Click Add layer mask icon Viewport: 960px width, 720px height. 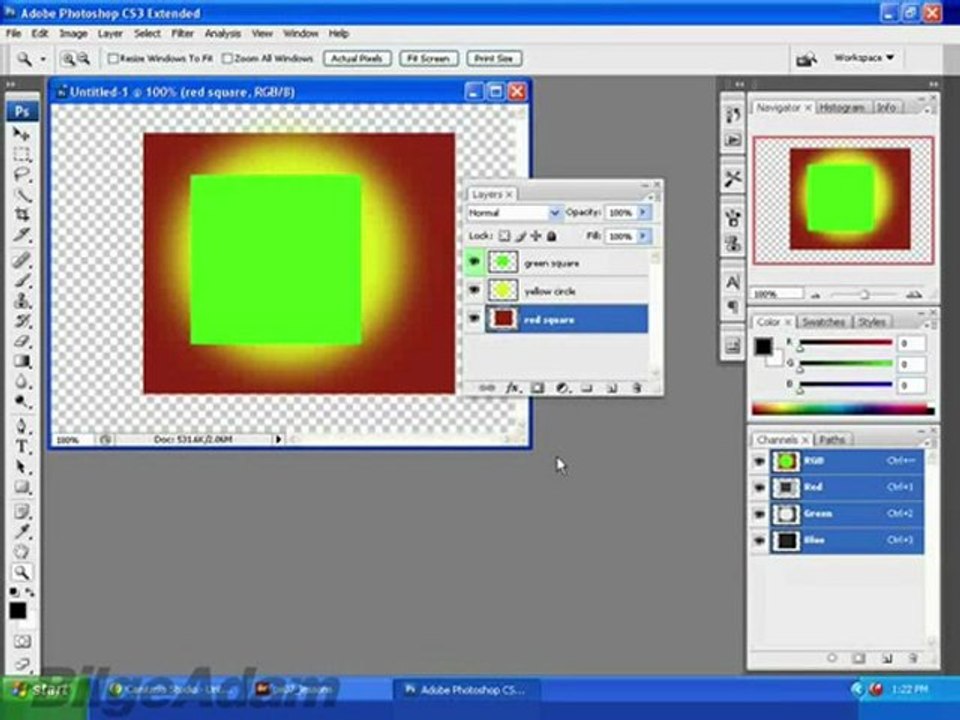point(537,388)
